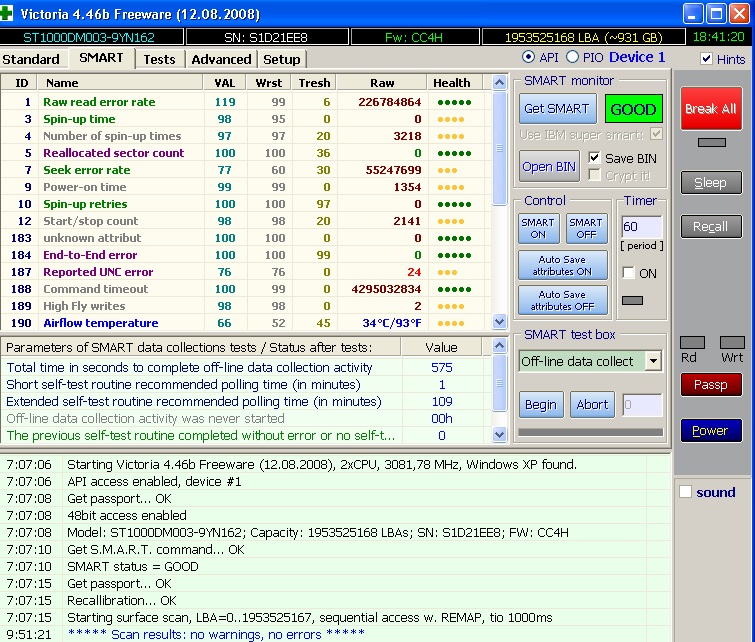This screenshot has height=642, width=755.
Task: Toggle the Hints checkbox
Action: [706, 59]
